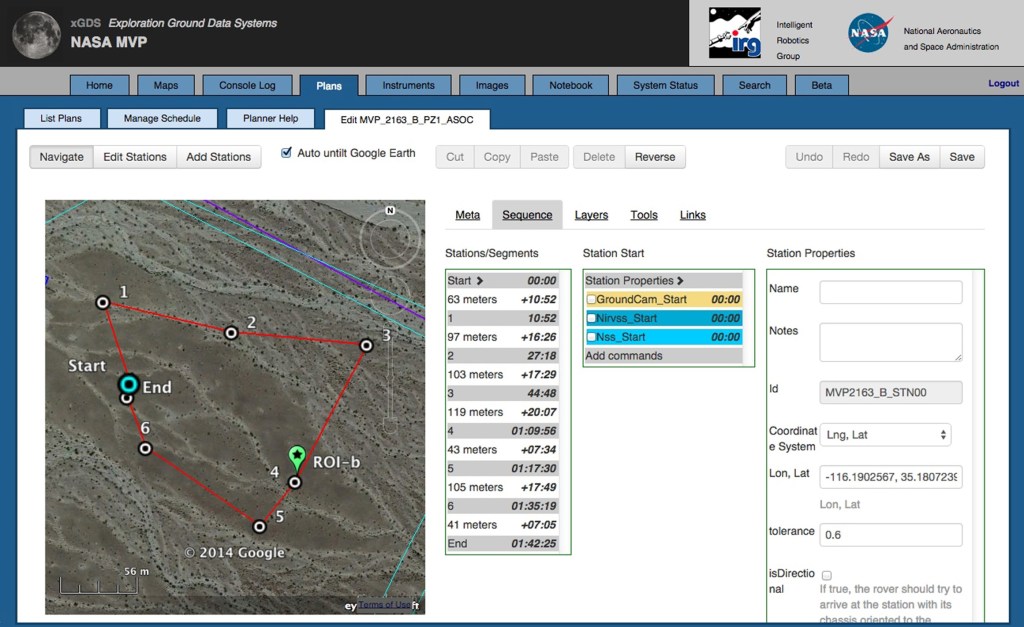
Task: Select station 3 marker on the map
Action: pos(366,343)
